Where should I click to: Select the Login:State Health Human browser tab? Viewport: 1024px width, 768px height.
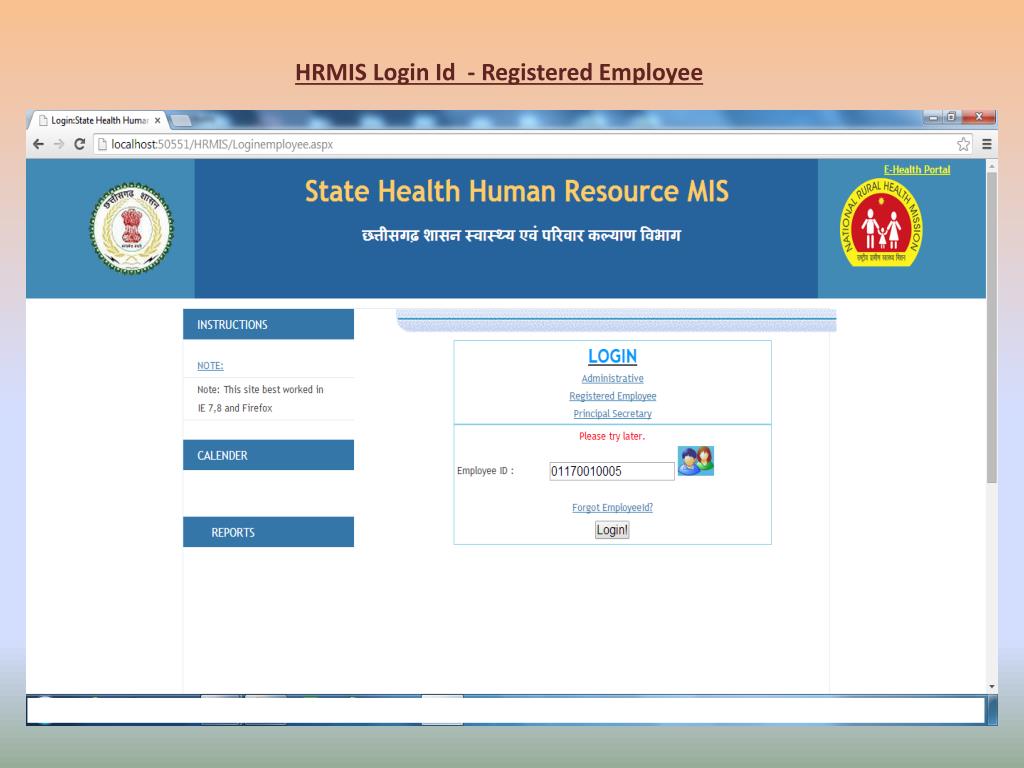[98, 121]
